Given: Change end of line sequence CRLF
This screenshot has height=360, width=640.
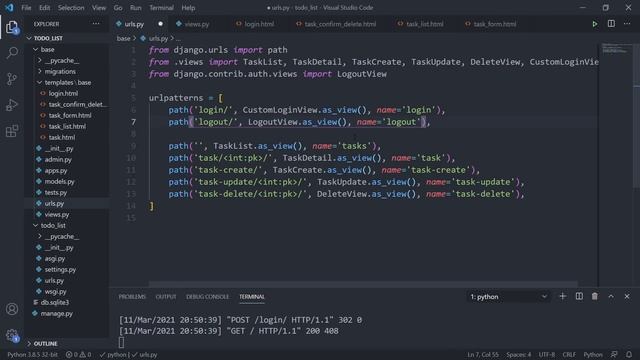Looking at the screenshot, I should (569, 355).
